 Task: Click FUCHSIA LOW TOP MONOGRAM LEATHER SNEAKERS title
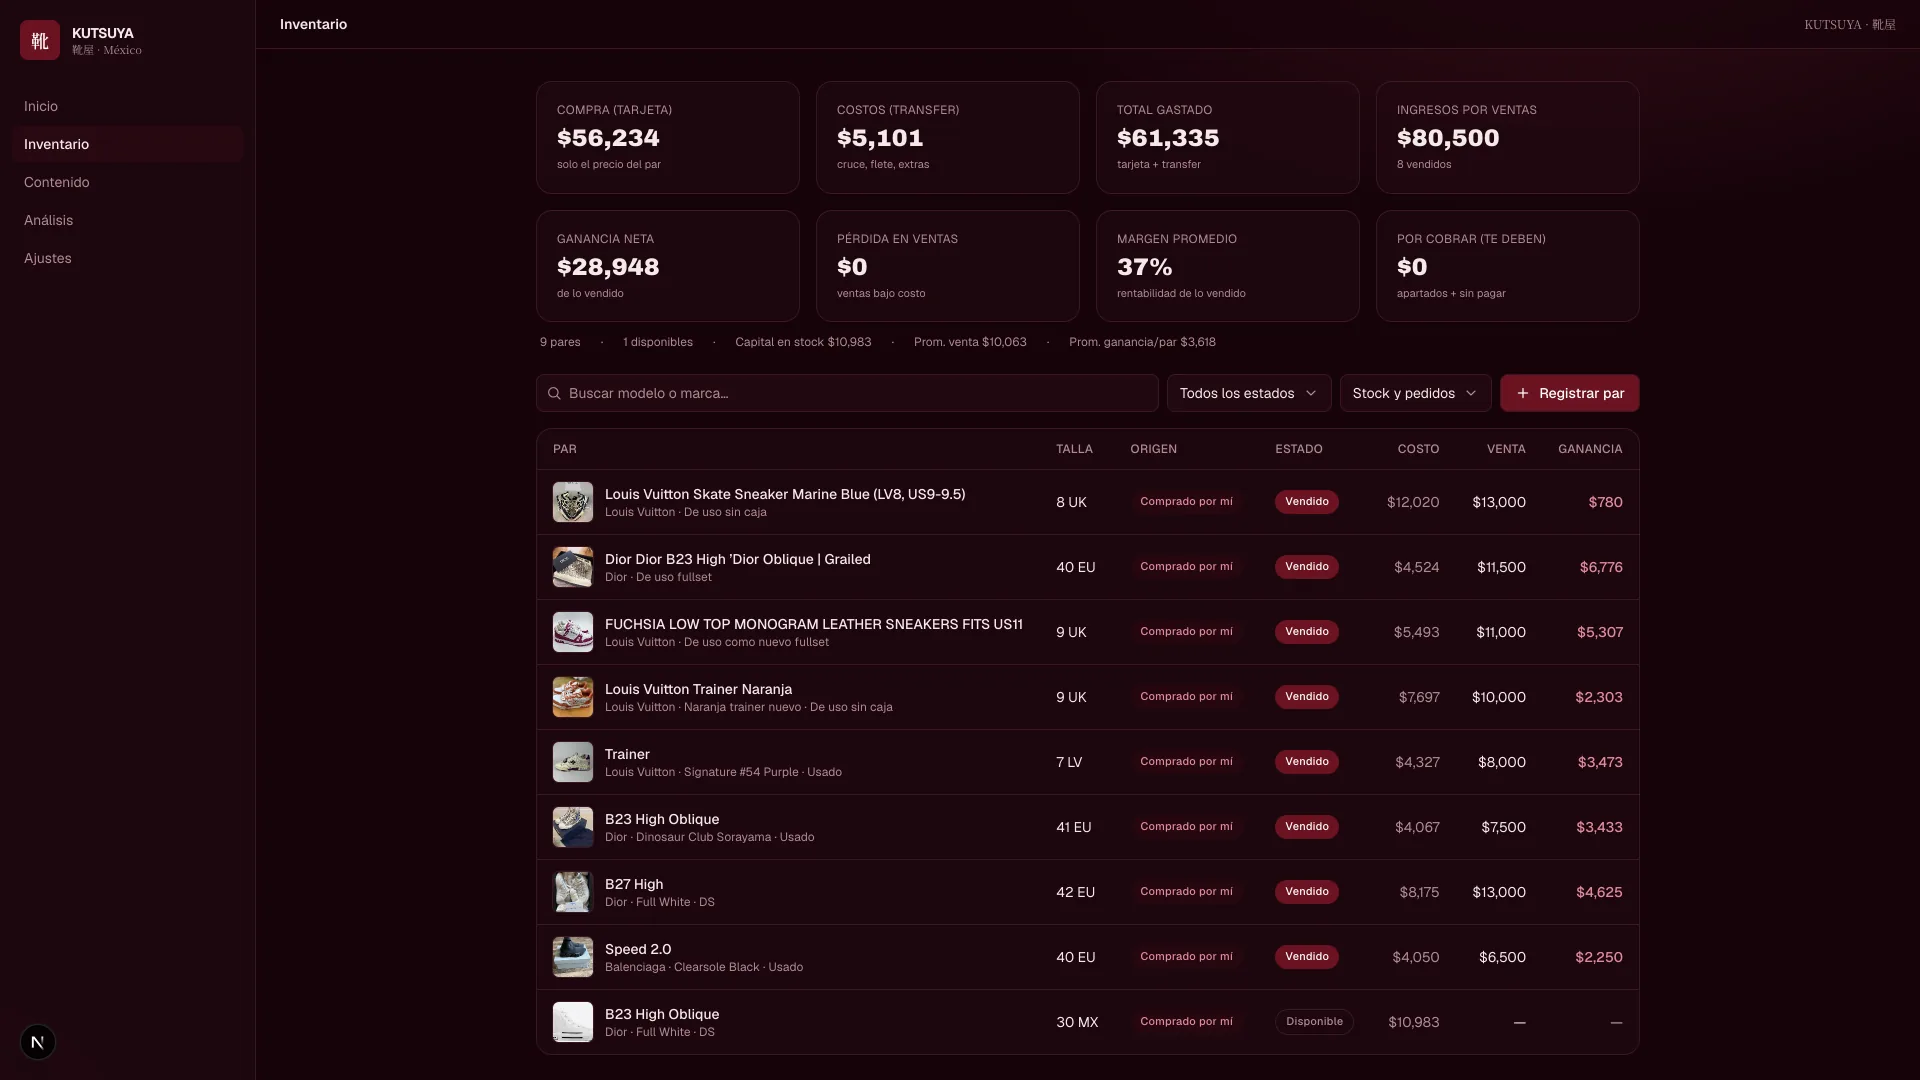click(814, 624)
